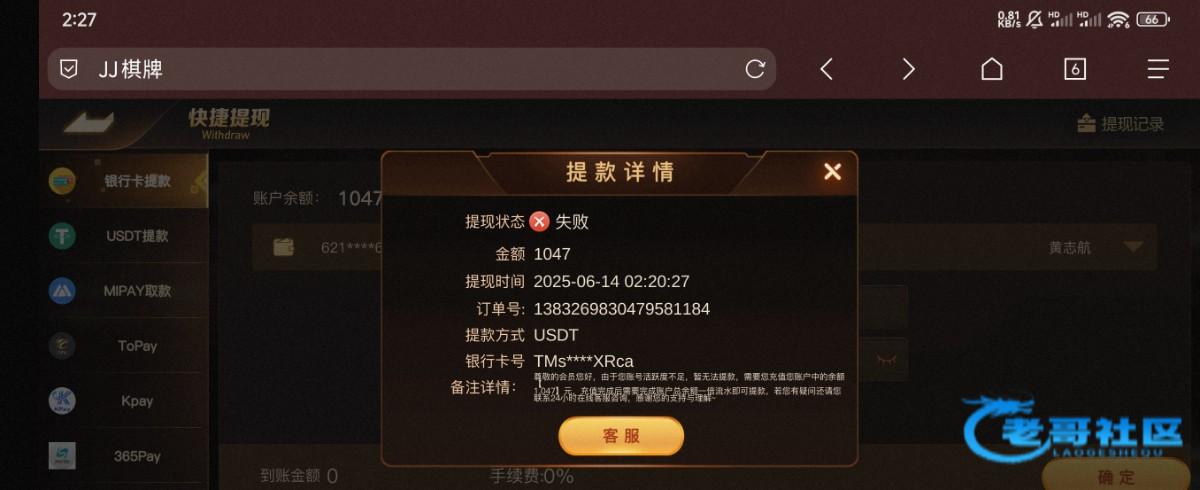This screenshot has width=1200, height=490.
Task: Open the browser home page icon
Action: point(991,69)
